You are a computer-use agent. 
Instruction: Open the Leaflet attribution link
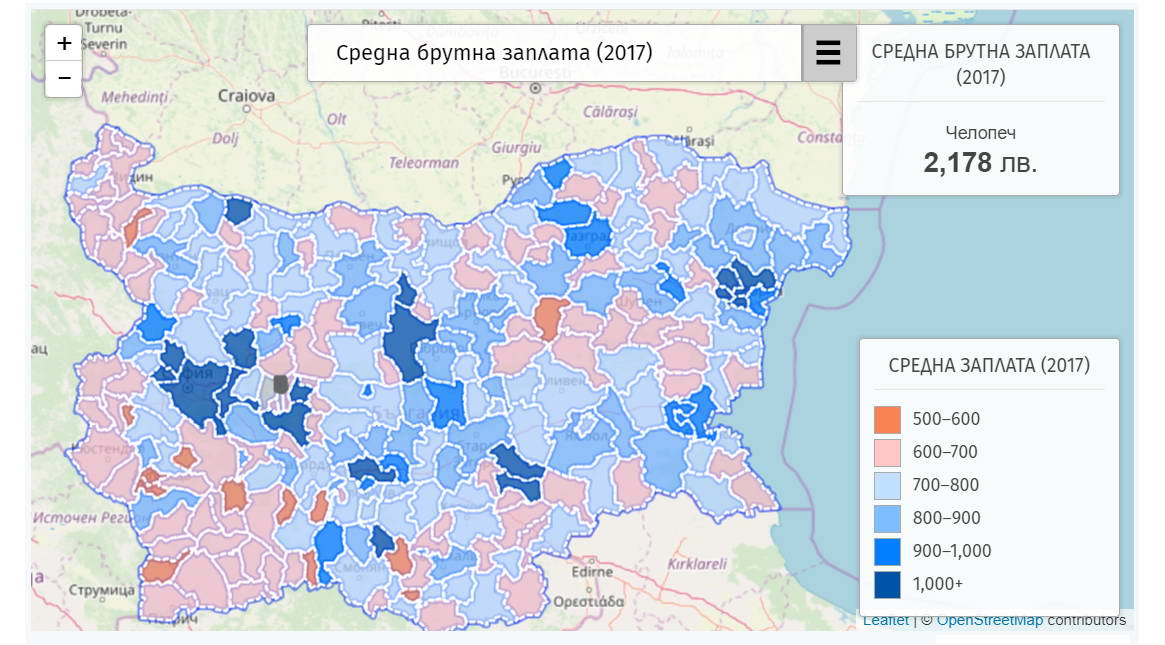pos(886,620)
